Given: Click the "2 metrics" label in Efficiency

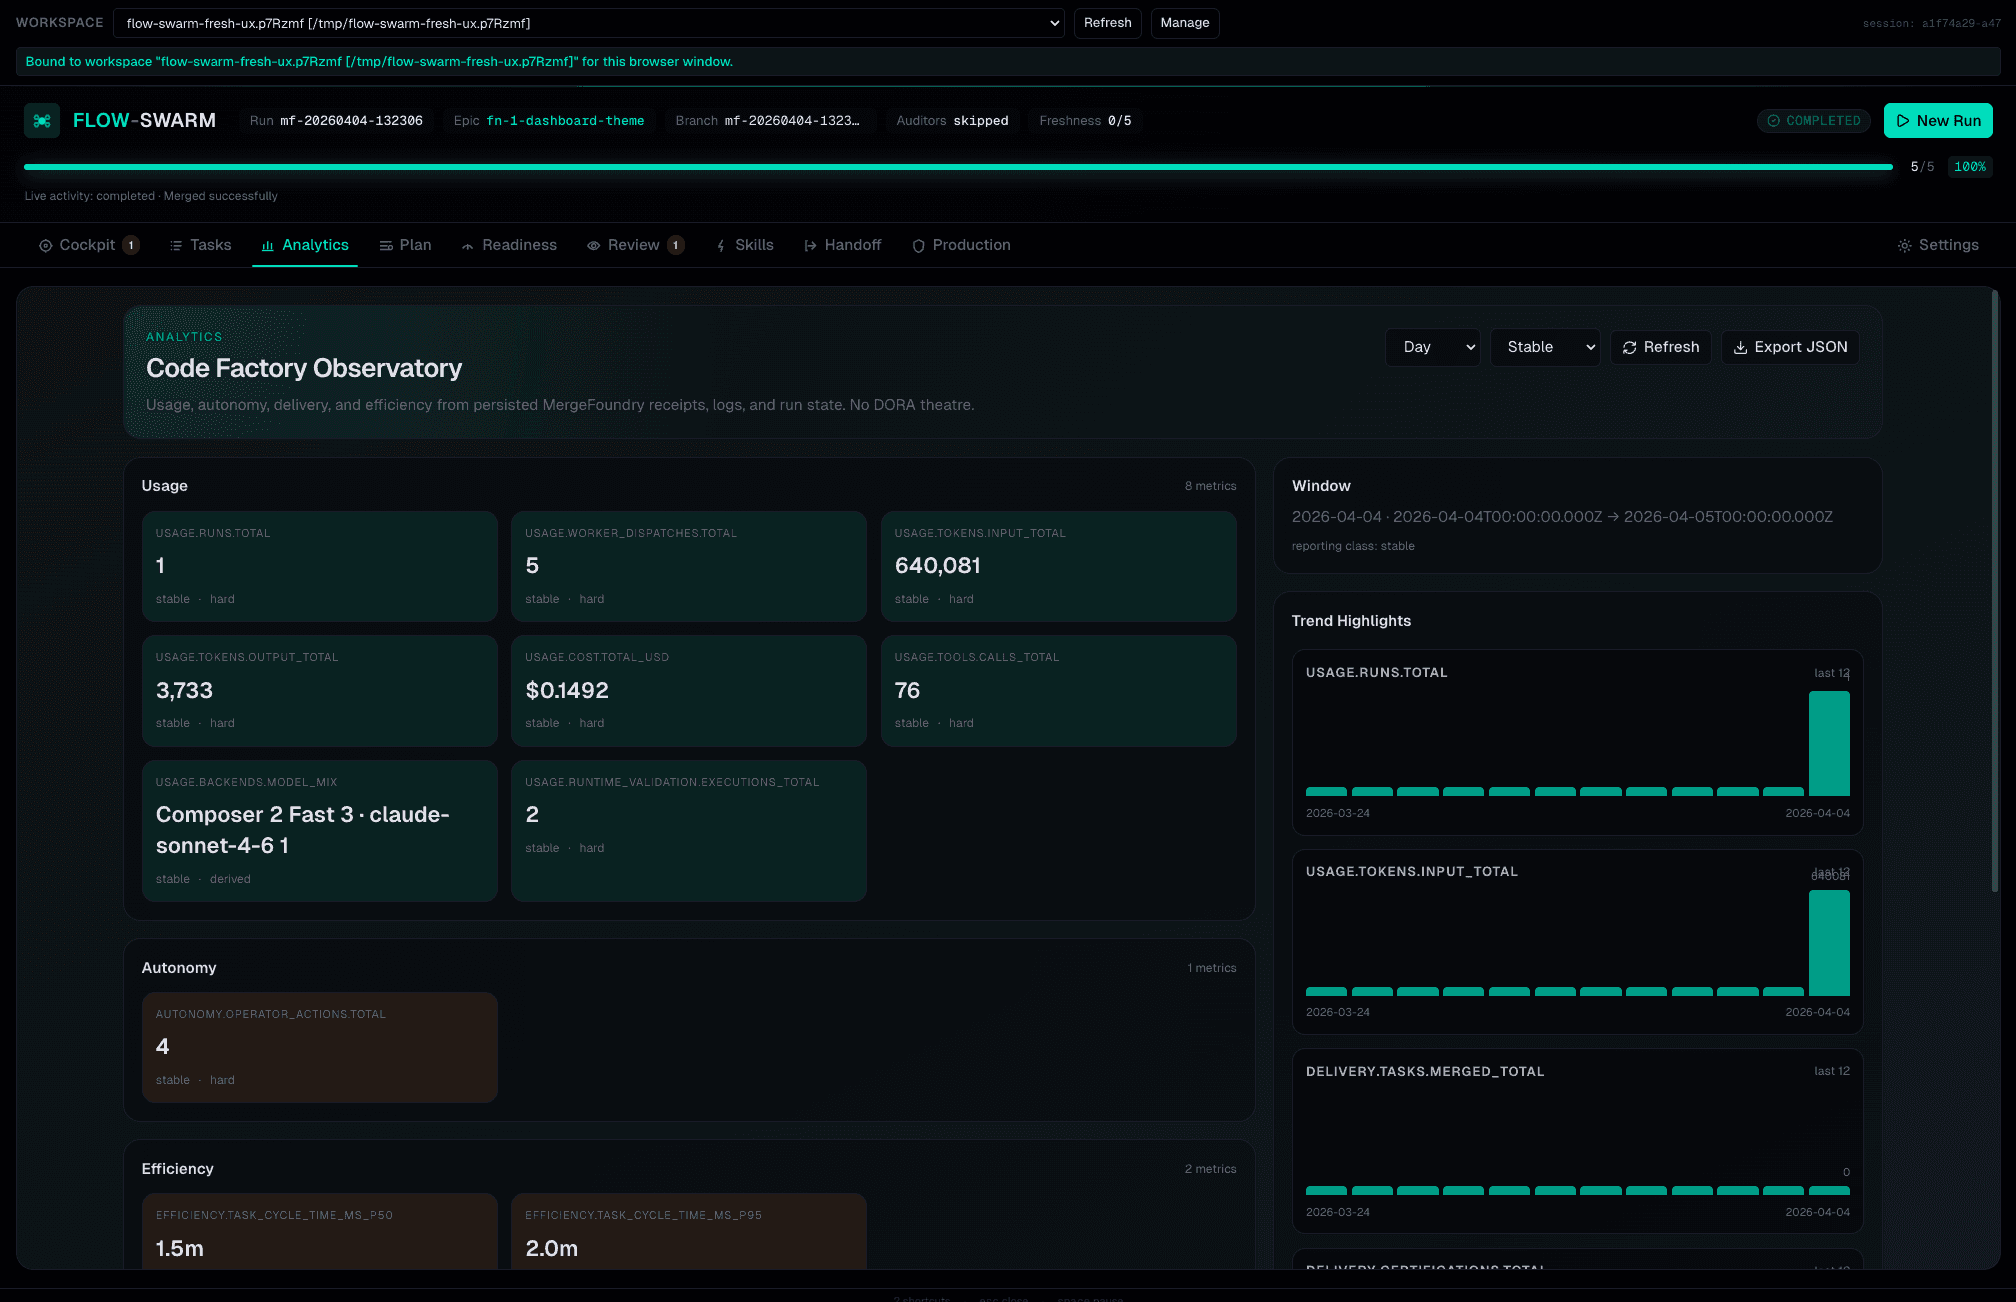Looking at the screenshot, I should point(1210,1169).
